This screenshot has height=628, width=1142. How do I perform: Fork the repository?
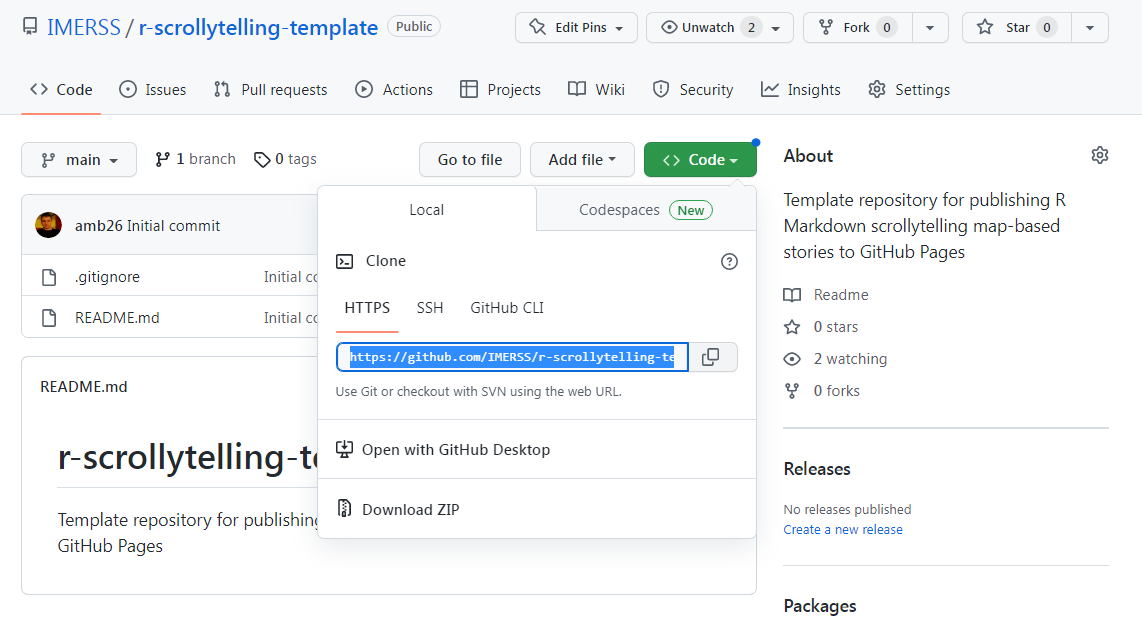(857, 28)
